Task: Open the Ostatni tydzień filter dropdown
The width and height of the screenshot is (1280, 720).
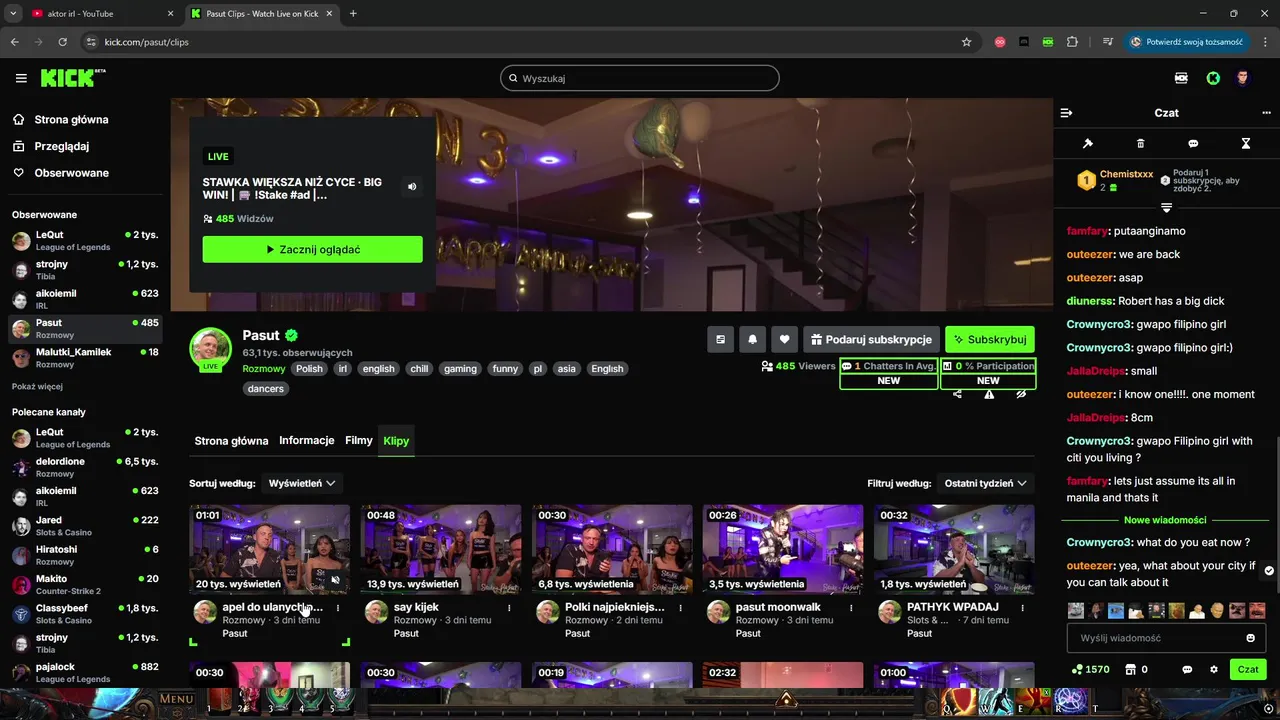Action: (985, 483)
